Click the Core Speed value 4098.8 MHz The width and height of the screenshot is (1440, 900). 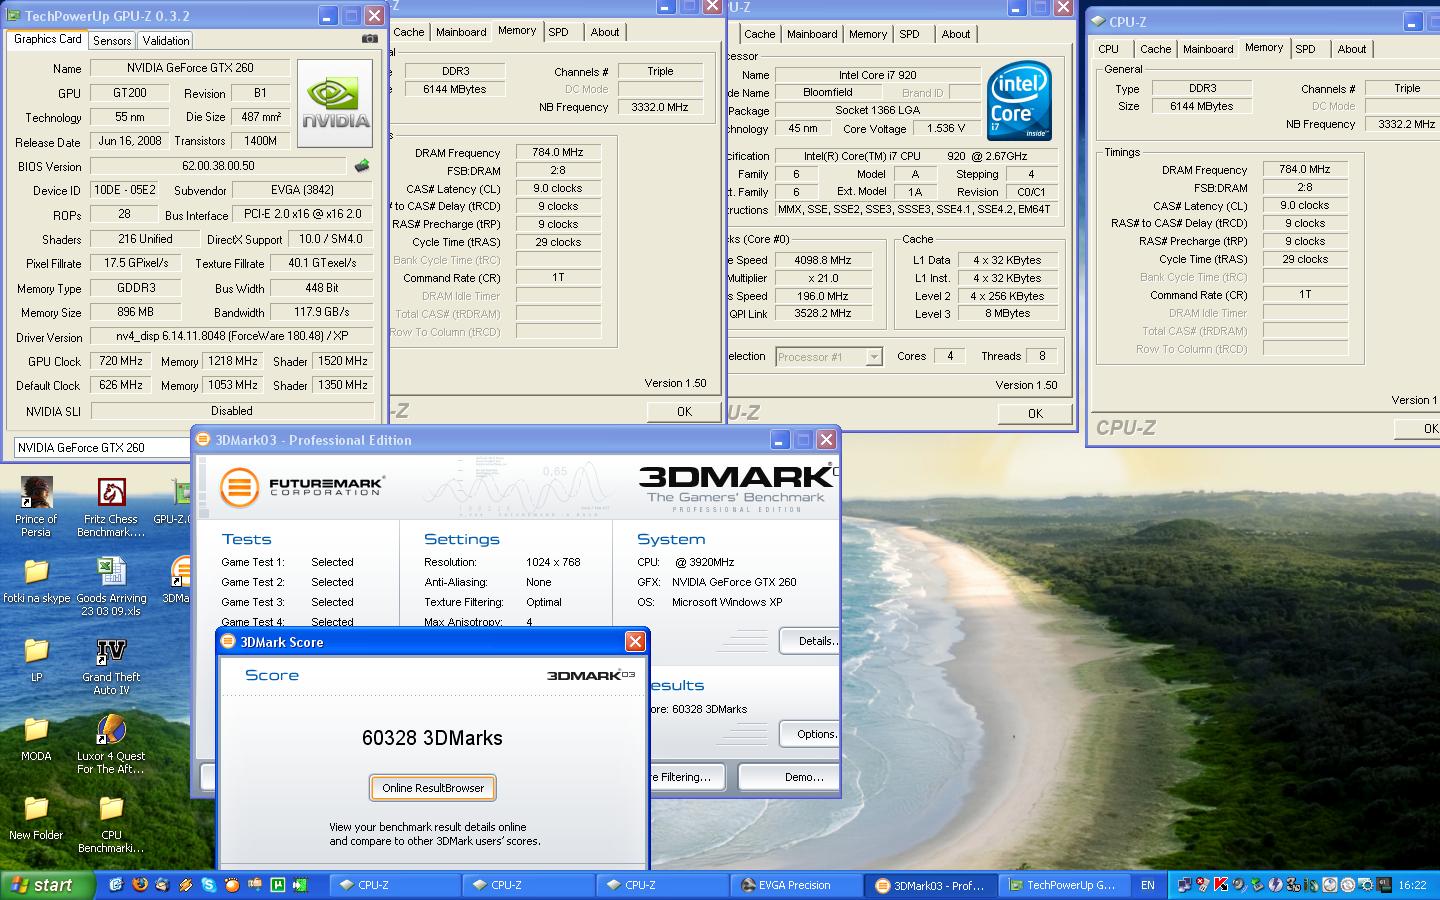(823, 260)
